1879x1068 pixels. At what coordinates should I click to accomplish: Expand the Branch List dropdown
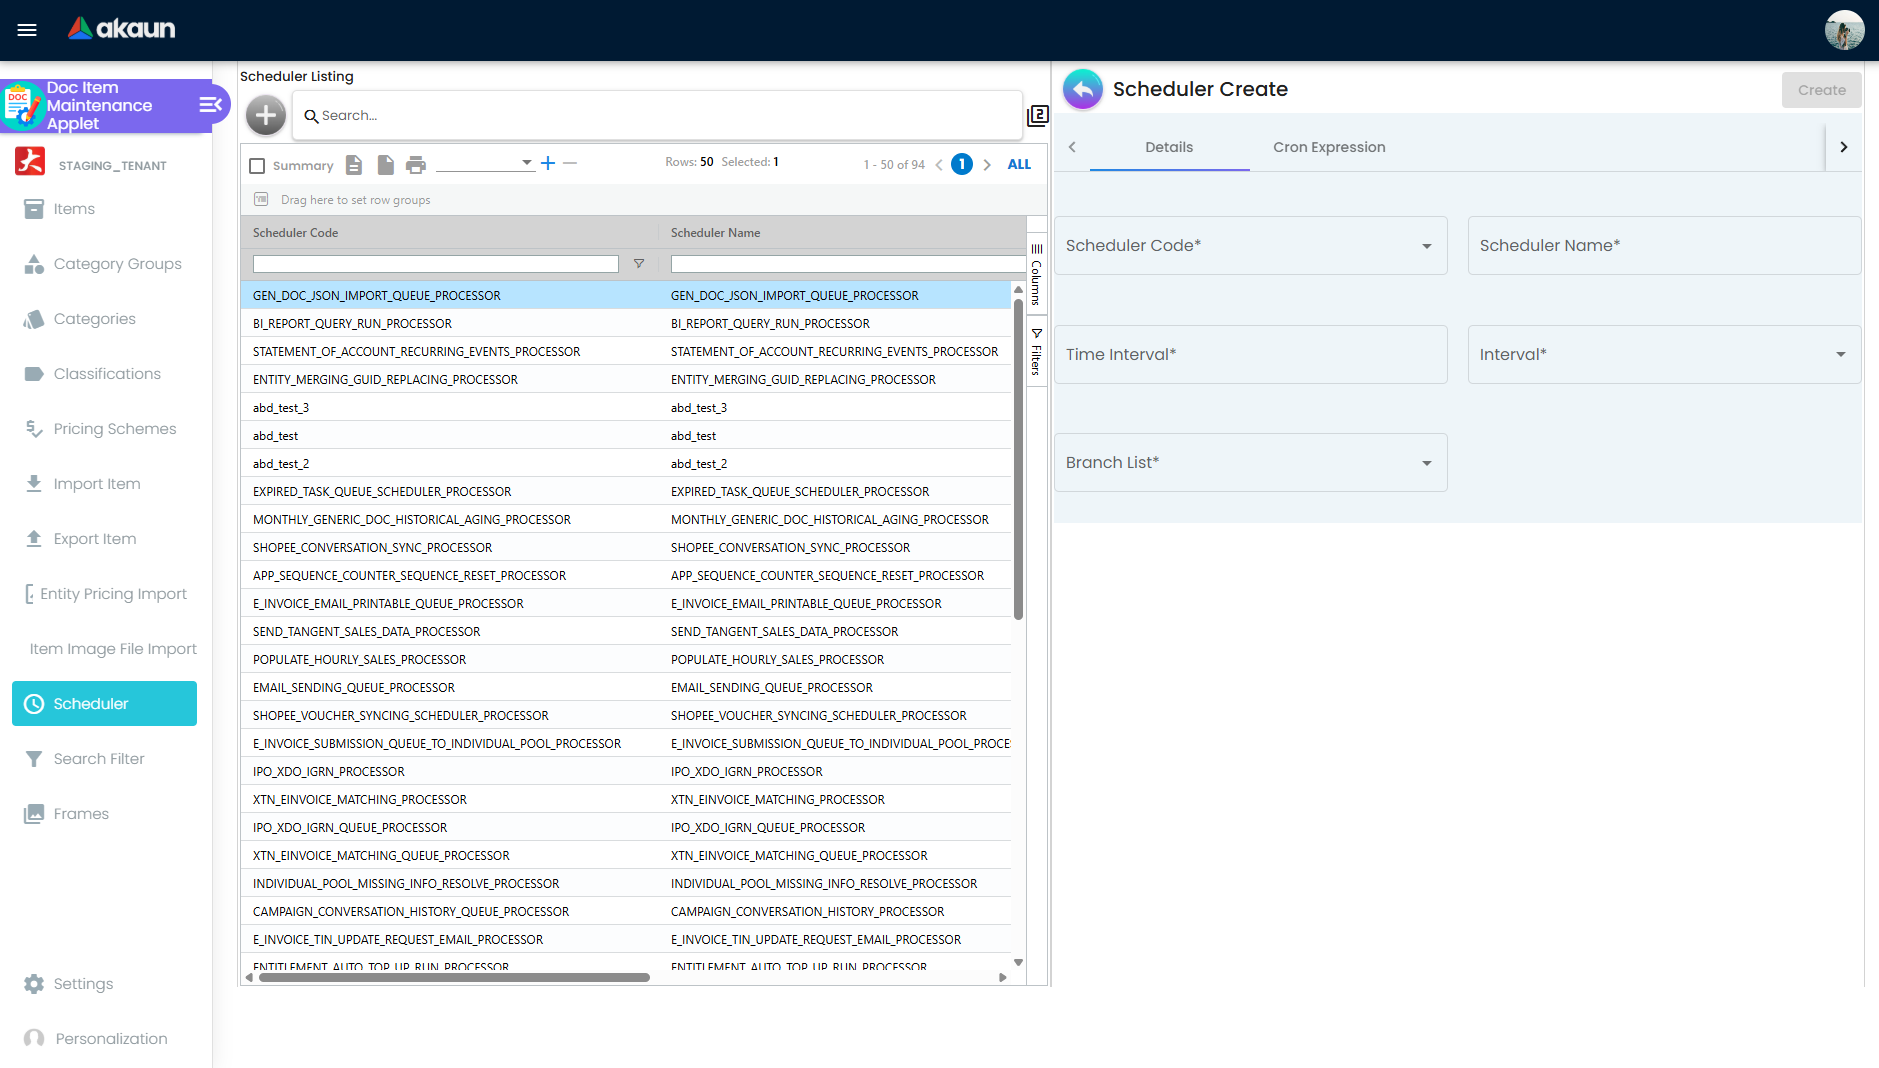[1426, 463]
